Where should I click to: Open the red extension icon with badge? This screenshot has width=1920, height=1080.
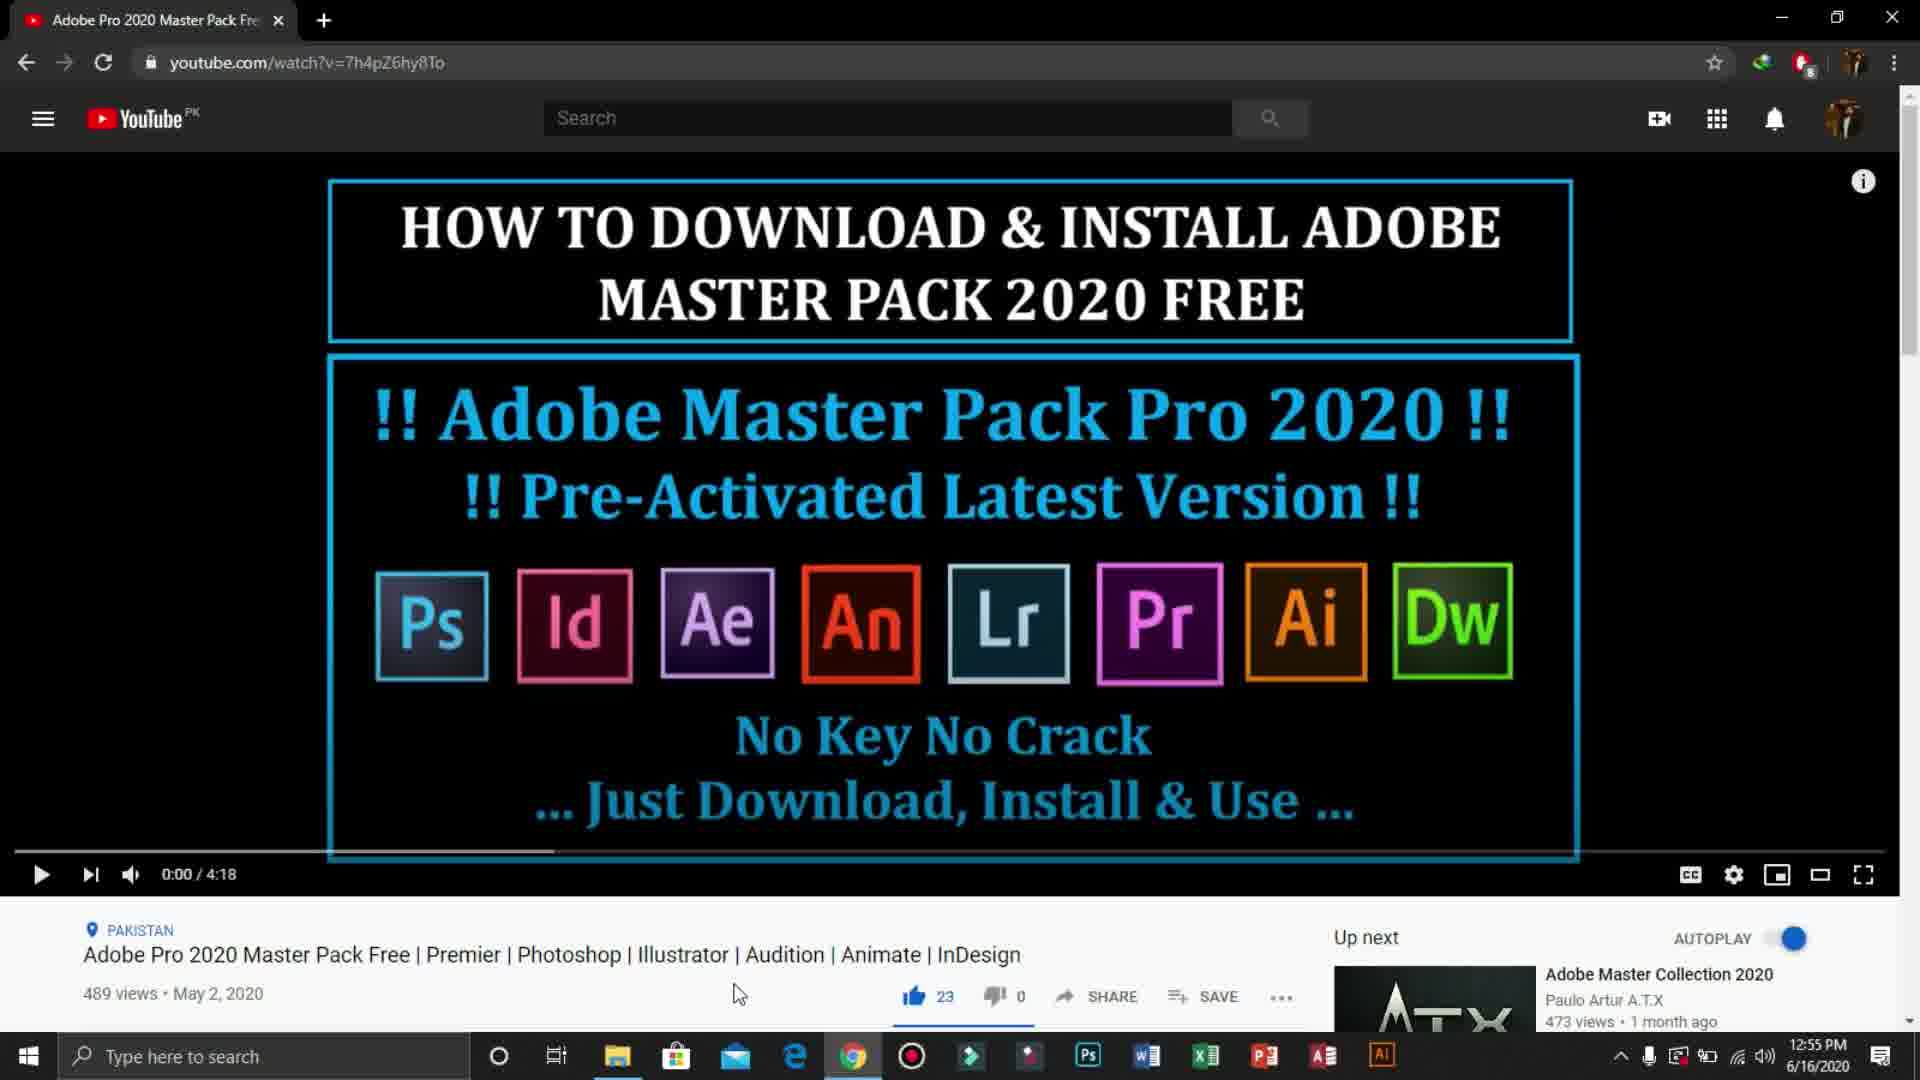(1804, 64)
